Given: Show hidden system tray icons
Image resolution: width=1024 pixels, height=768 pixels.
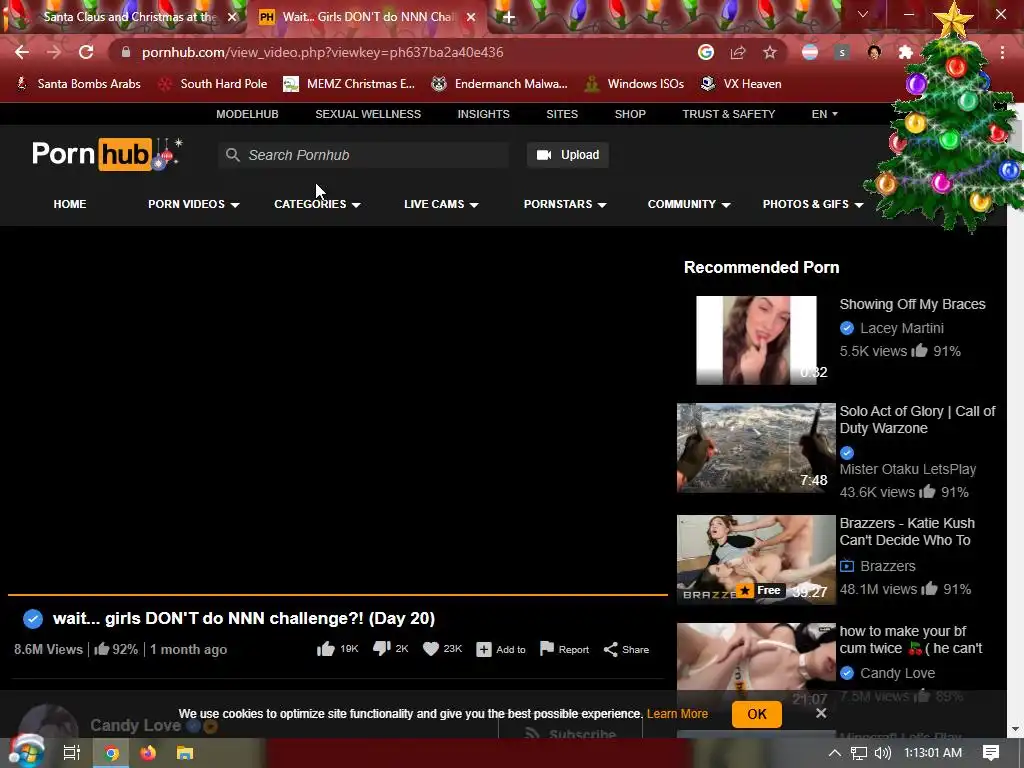Looking at the screenshot, I should tap(835, 753).
